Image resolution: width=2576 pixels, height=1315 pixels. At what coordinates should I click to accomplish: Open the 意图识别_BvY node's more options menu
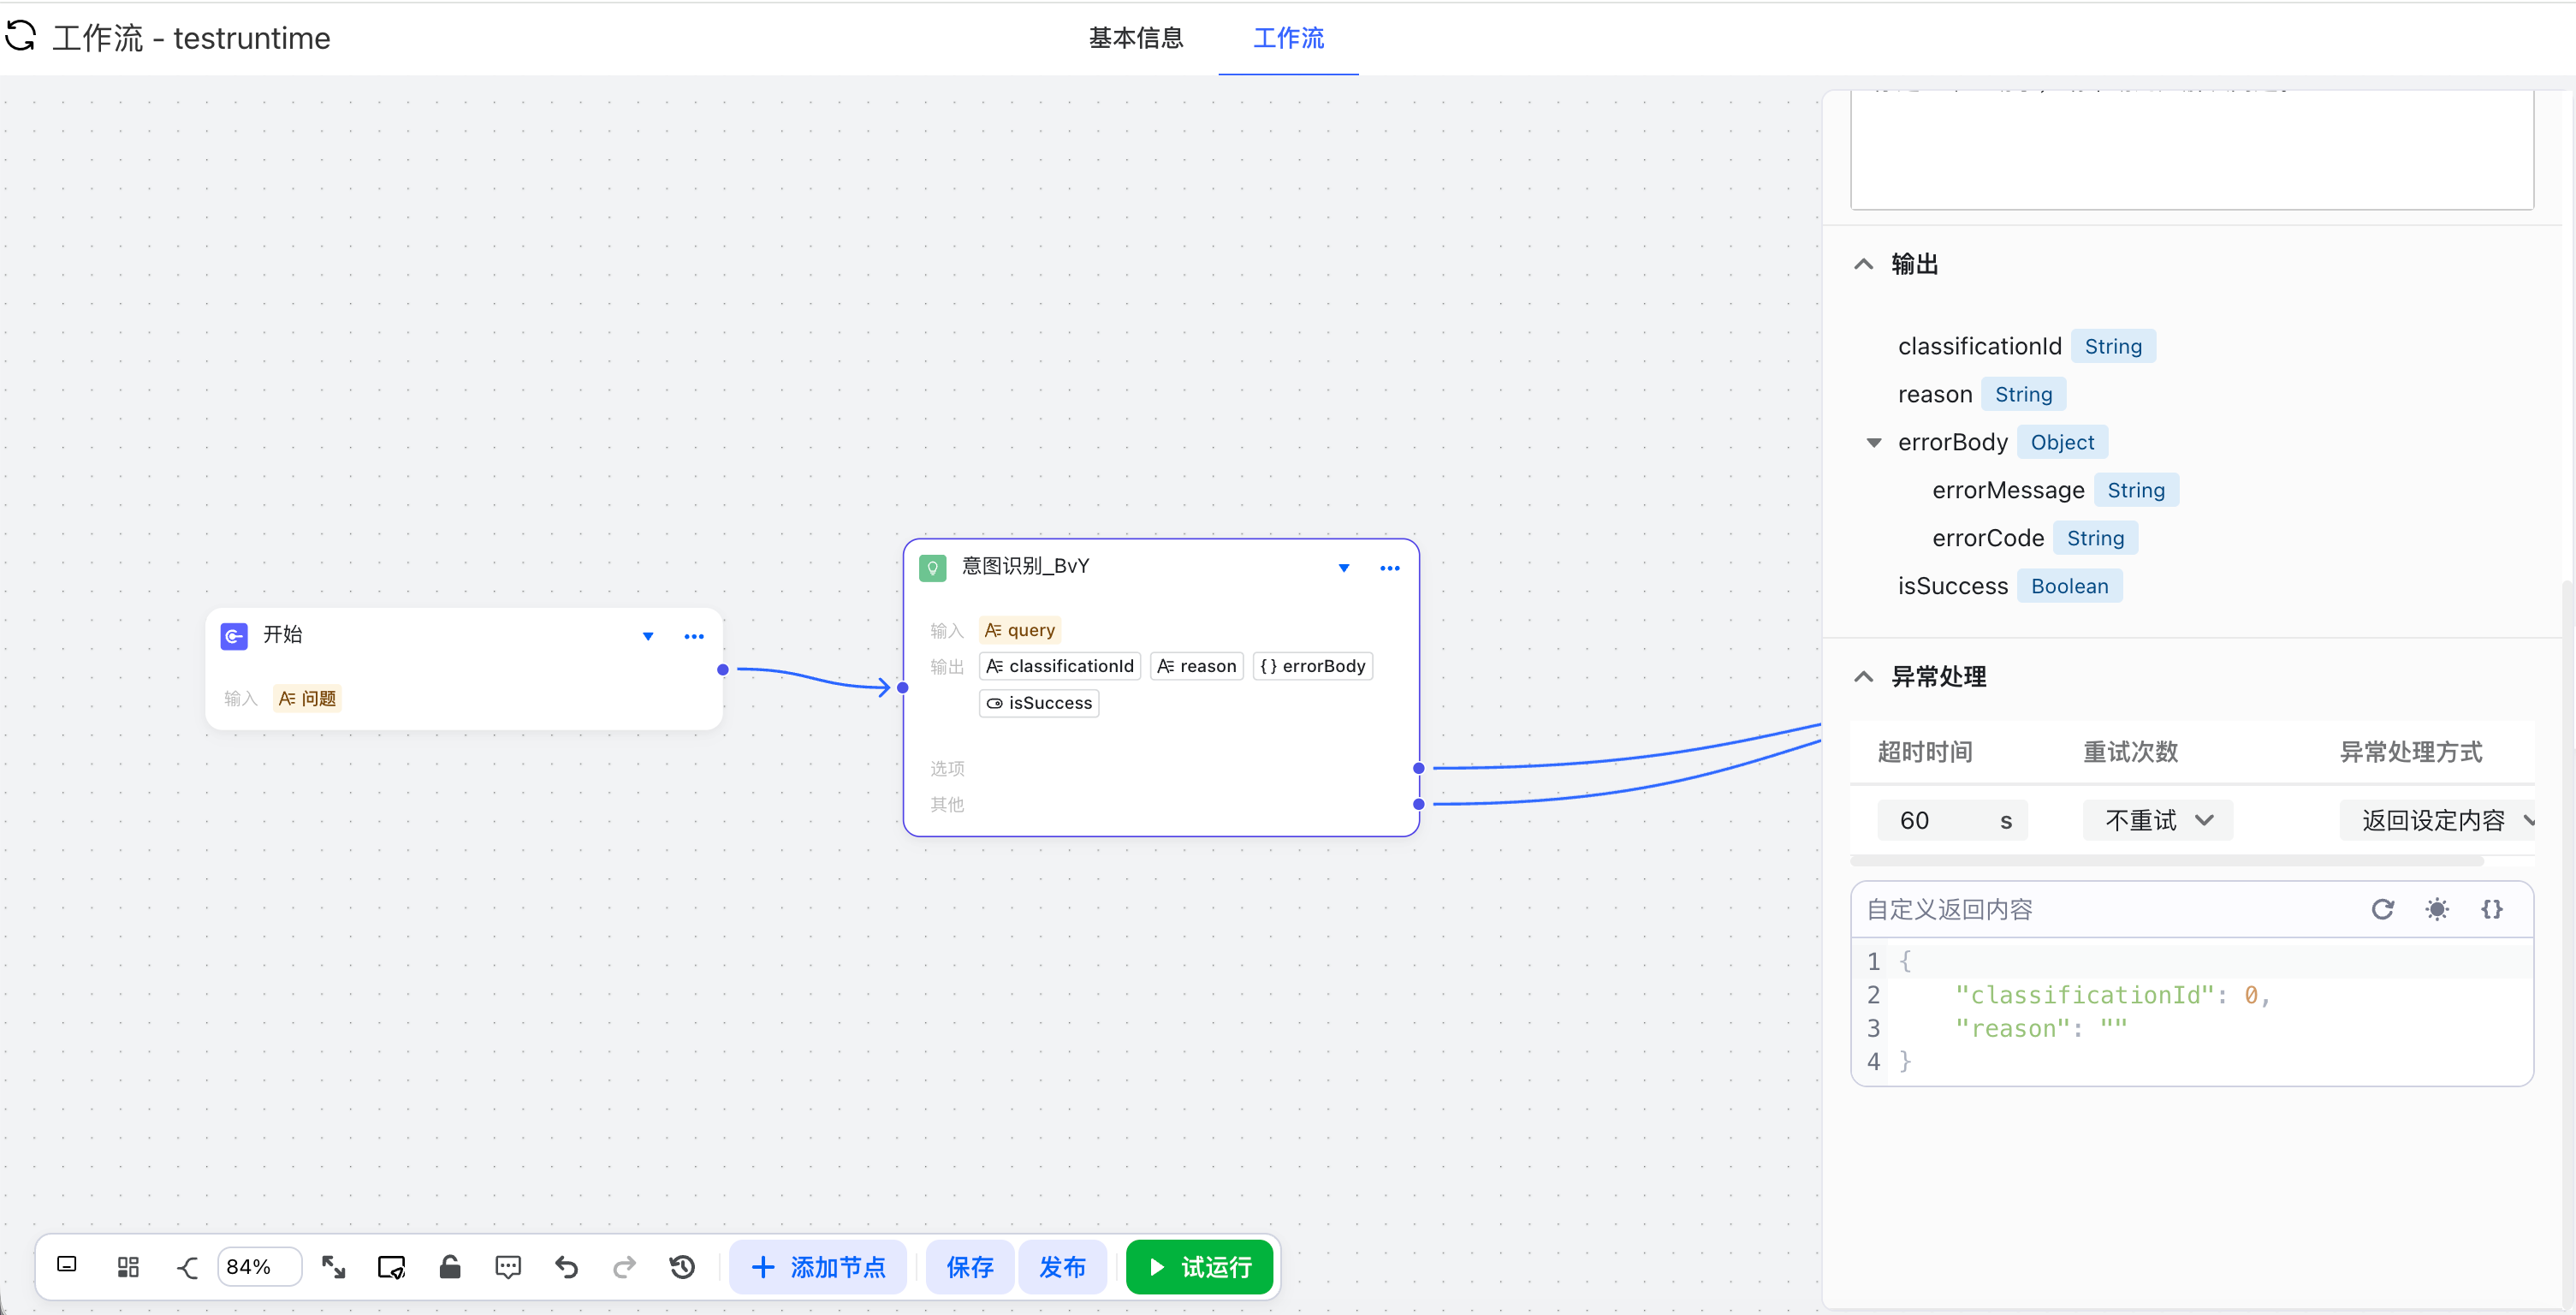(x=1389, y=568)
